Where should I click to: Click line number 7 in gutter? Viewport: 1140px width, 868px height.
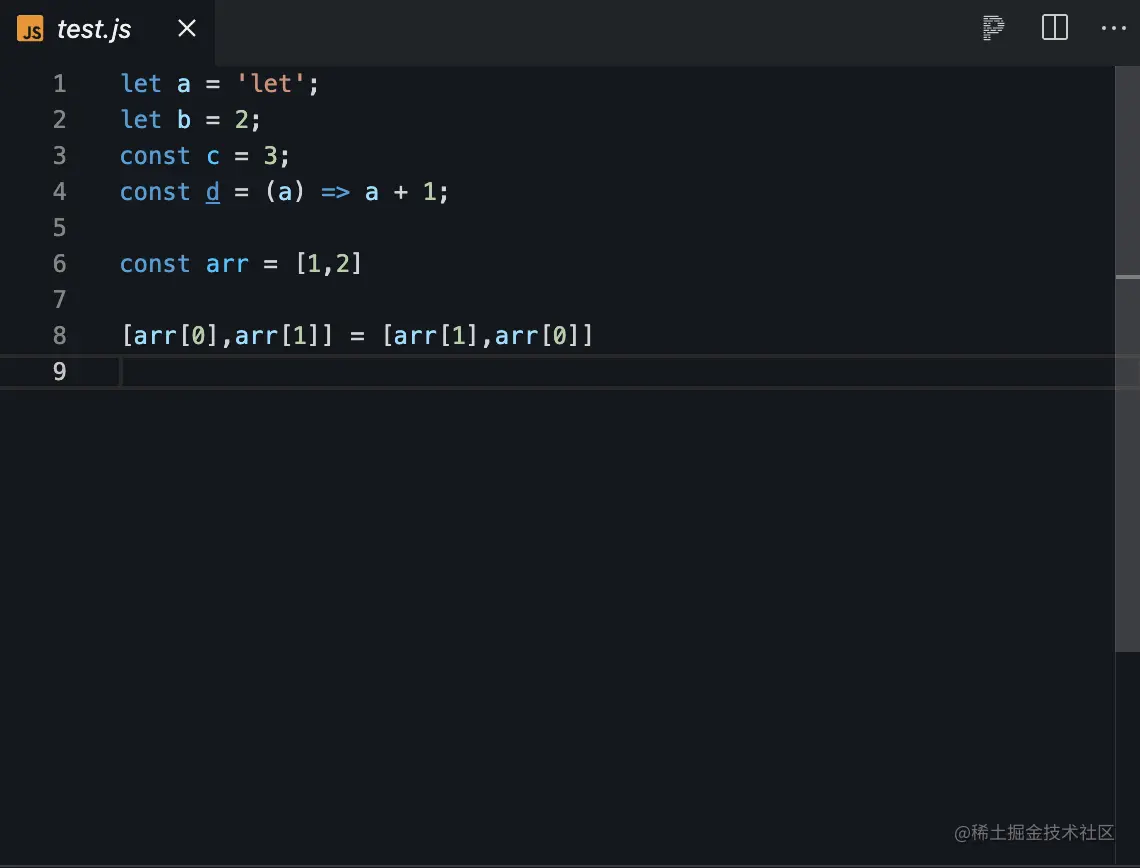click(x=60, y=300)
